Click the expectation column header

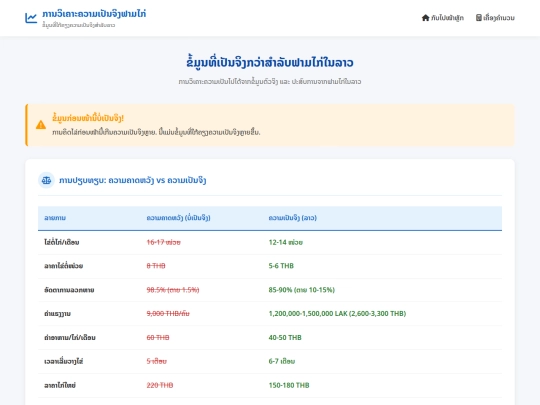(178, 218)
